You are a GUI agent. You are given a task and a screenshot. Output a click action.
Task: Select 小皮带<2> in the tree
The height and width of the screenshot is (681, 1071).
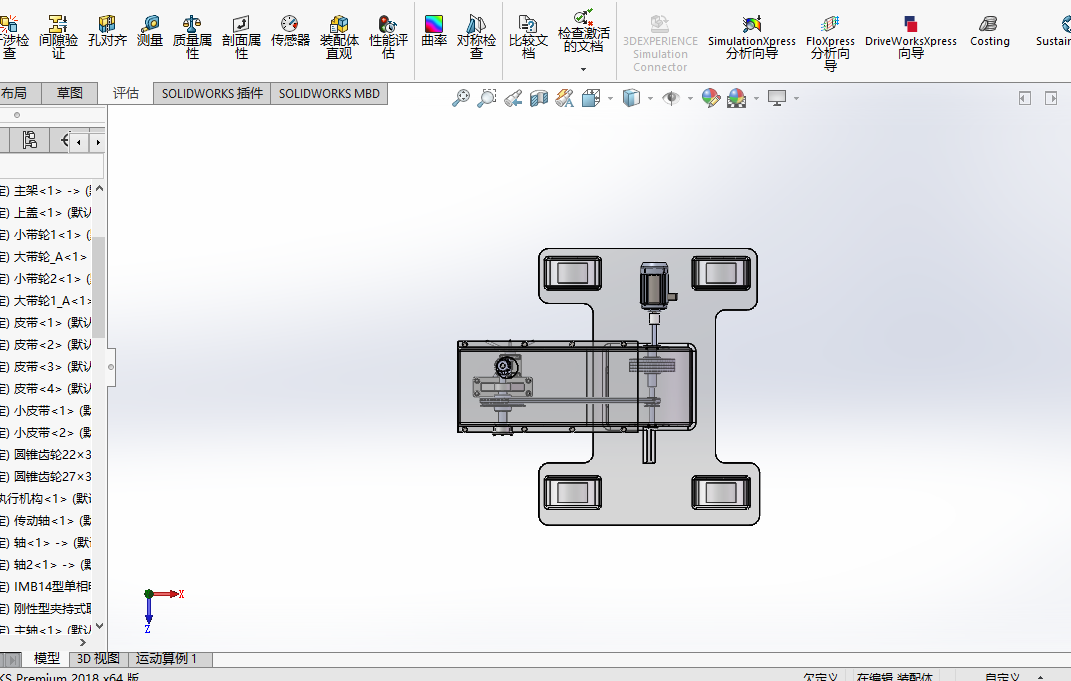tap(46, 433)
